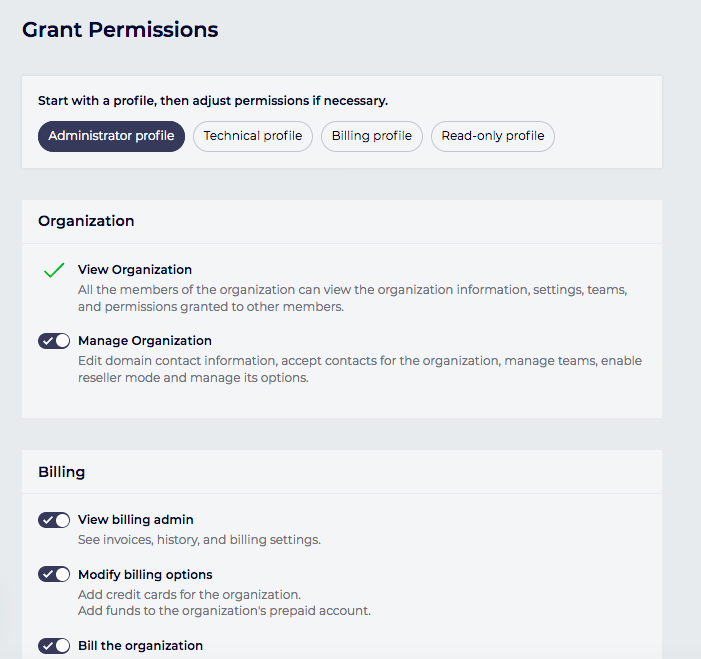Click the Manage Organization label text

pos(145,341)
